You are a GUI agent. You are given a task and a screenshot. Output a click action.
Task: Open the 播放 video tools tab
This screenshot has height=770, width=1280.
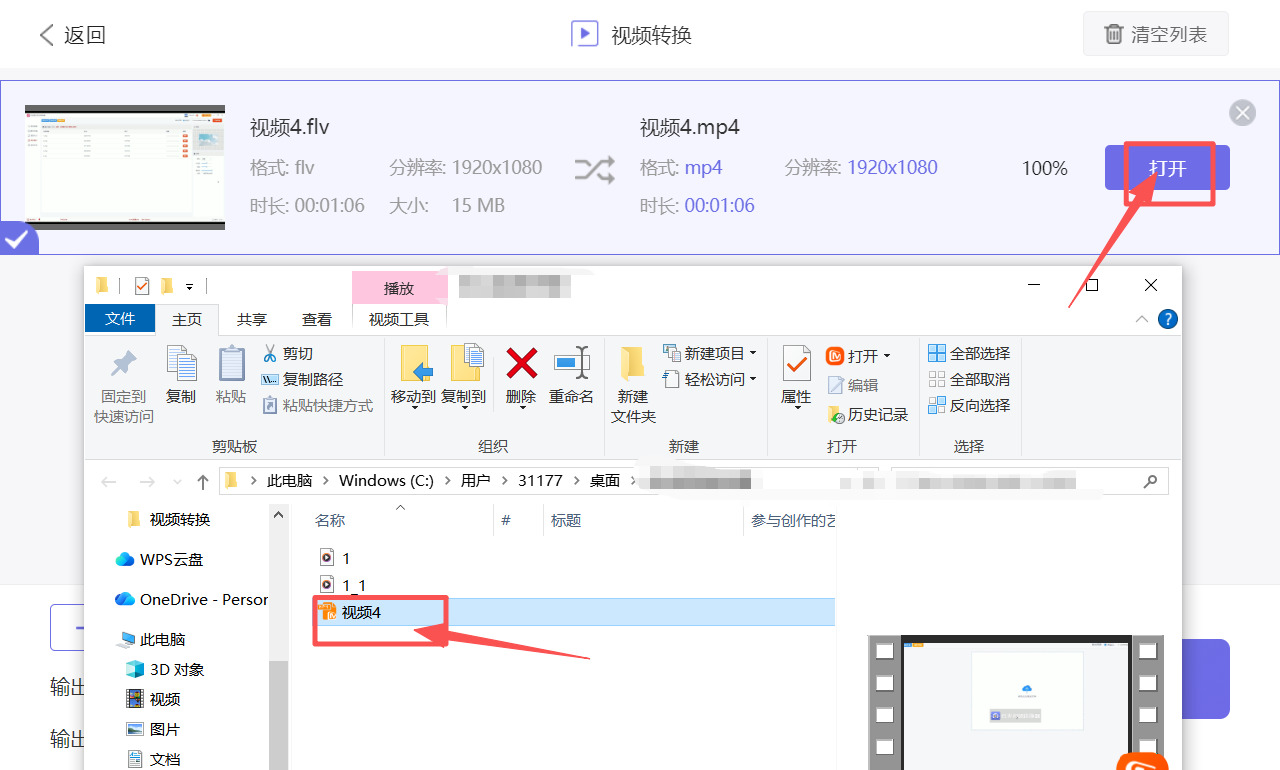pyautogui.click(x=399, y=287)
